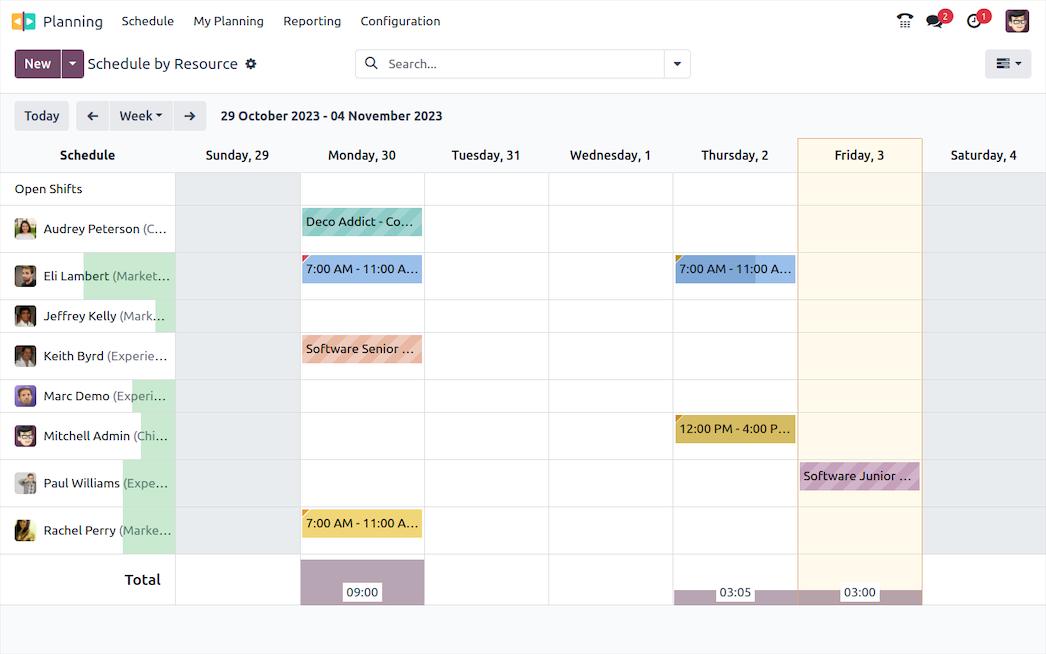The image size is (1046, 654).
Task: Open the activities clock icon
Action: pos(974,21)
